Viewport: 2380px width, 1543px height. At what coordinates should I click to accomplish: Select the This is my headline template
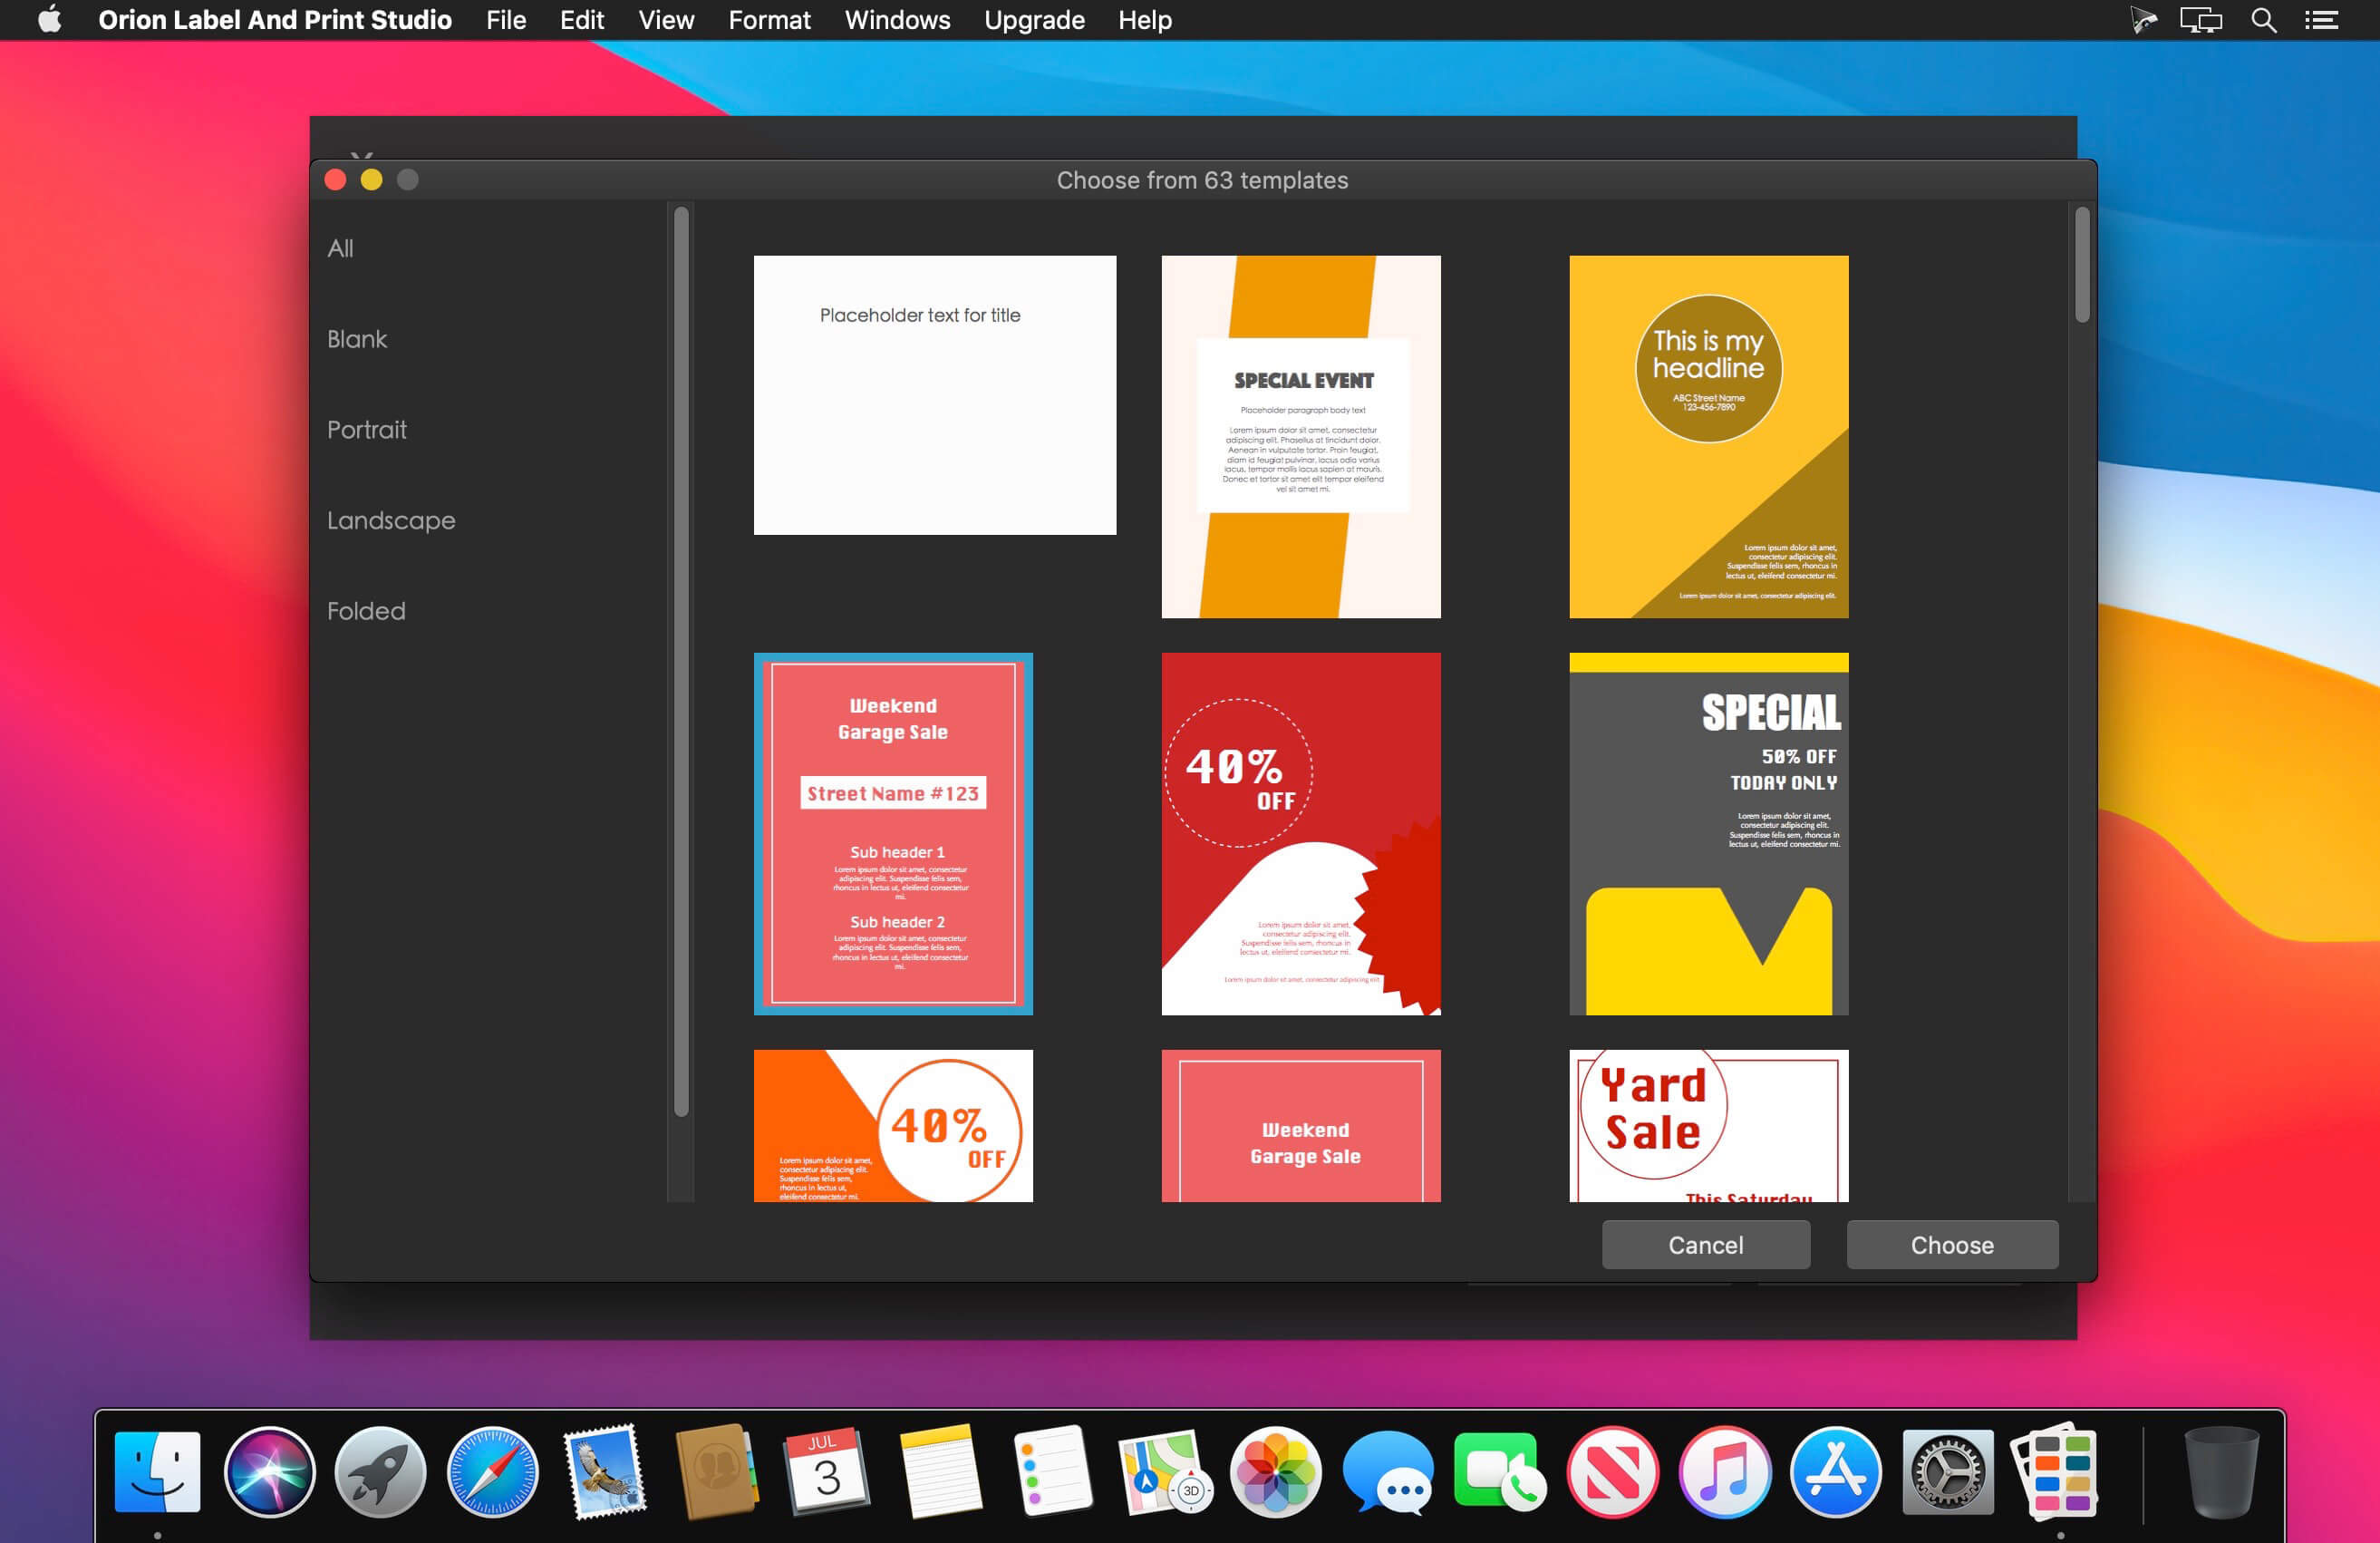coord(1709,437)
